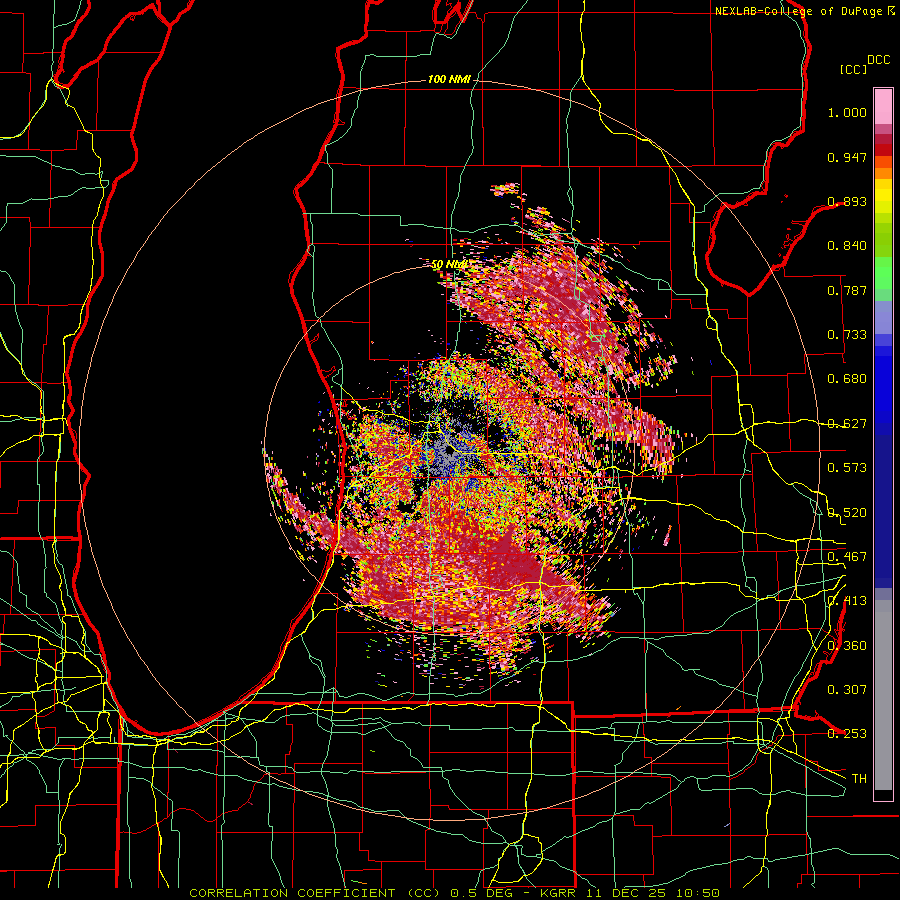This screenshot has width=900, height=900.
Task: Pick the bright green segment of the color bar
Action: [883, 273]
